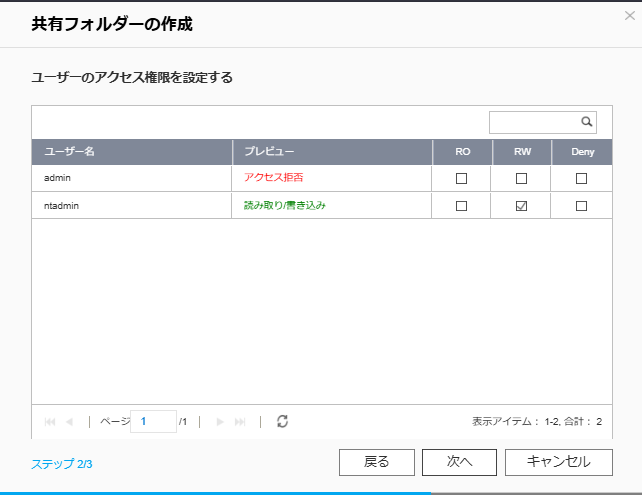642x495 pixels.
Task: Go to previous page arrow
Action: pyautogui.click(x=69, y=422)
